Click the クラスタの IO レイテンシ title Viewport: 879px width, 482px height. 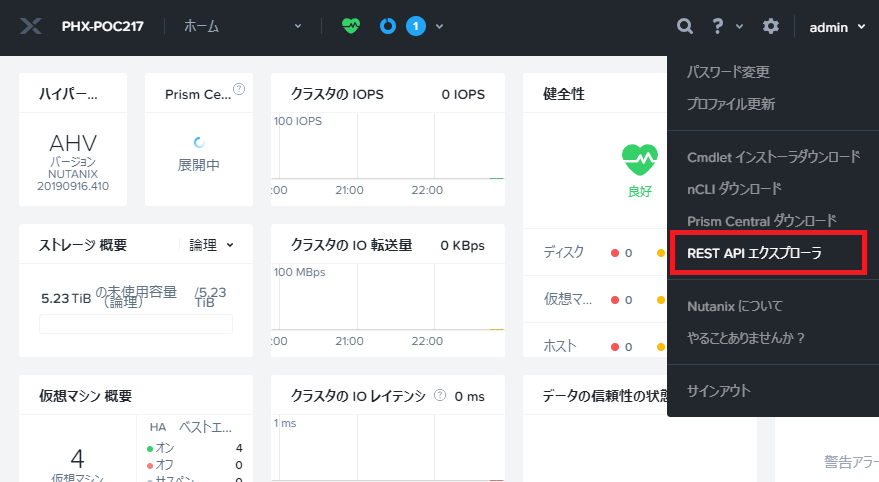358,396
